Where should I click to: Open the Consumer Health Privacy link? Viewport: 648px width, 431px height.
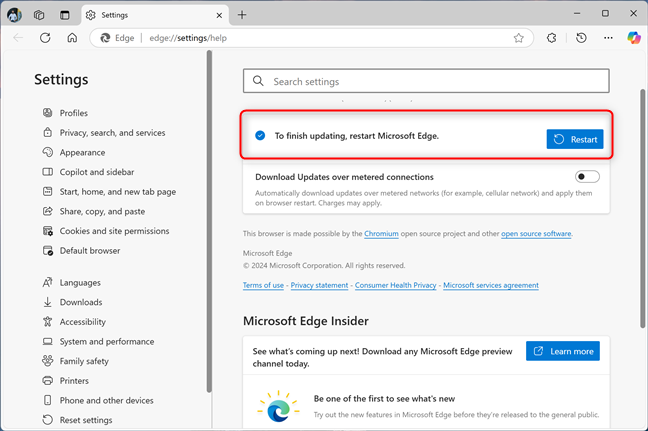coord(395,285)
